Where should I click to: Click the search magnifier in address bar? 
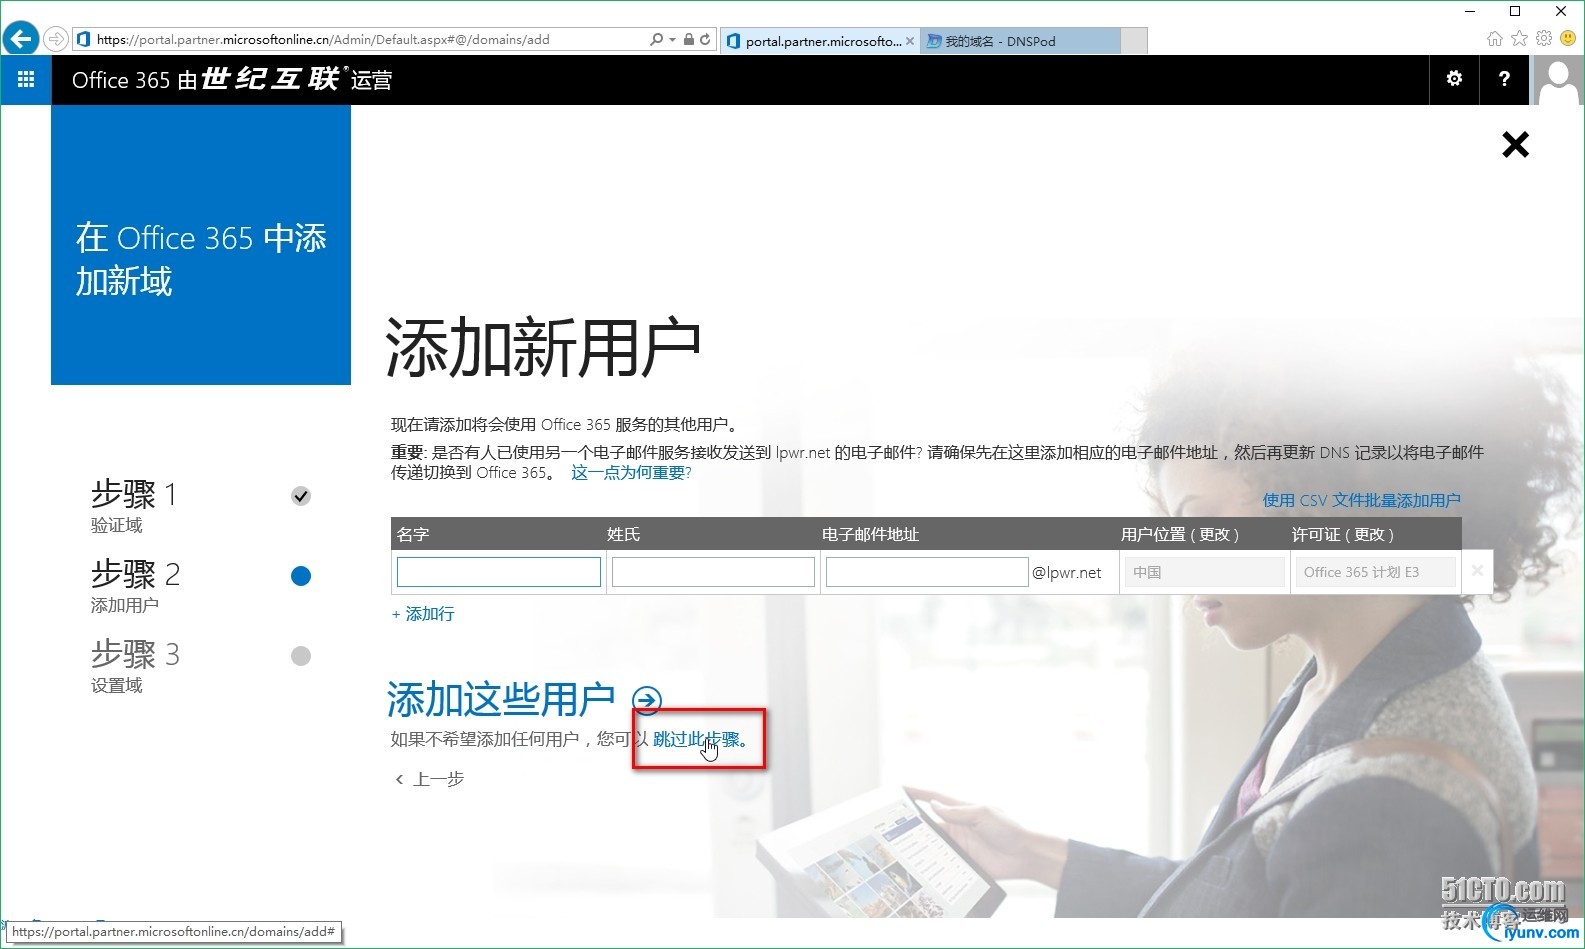pos(656,39)
